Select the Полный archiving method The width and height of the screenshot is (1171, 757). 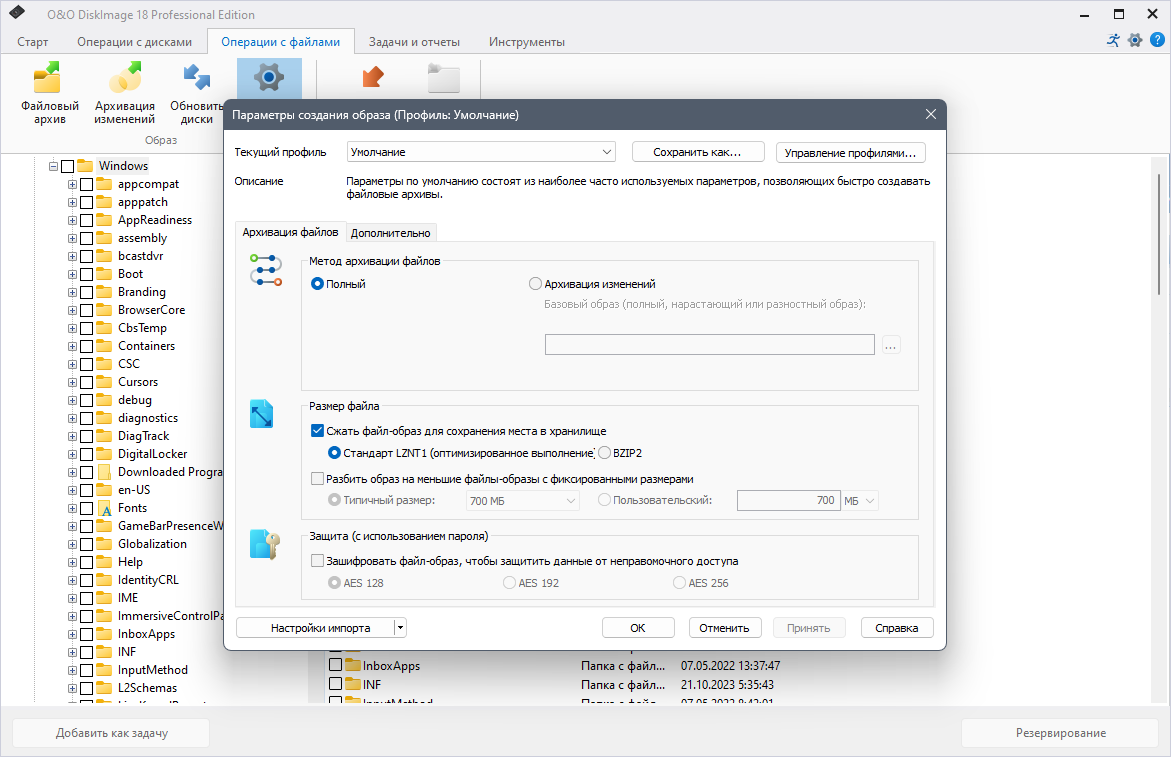pyautogui.click(x=317, y=284)
